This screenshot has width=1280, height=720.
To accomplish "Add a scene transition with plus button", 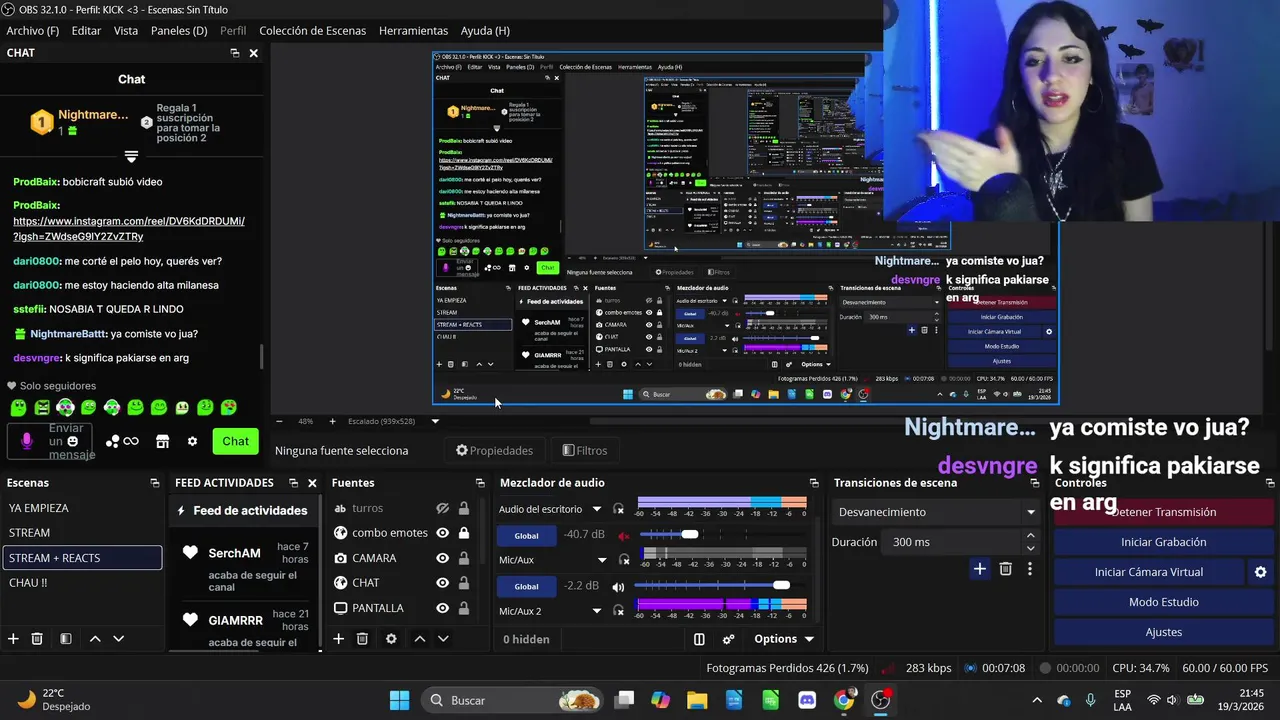I will click(980, 569).
